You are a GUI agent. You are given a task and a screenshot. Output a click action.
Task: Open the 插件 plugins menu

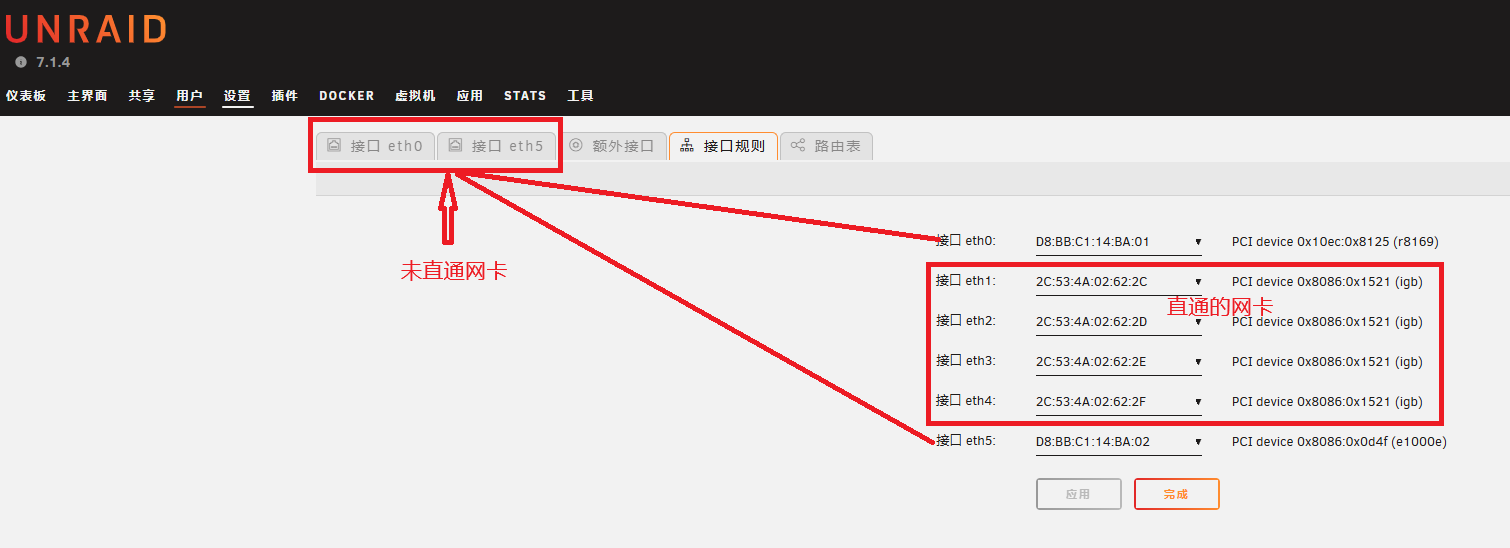(285, 96)
